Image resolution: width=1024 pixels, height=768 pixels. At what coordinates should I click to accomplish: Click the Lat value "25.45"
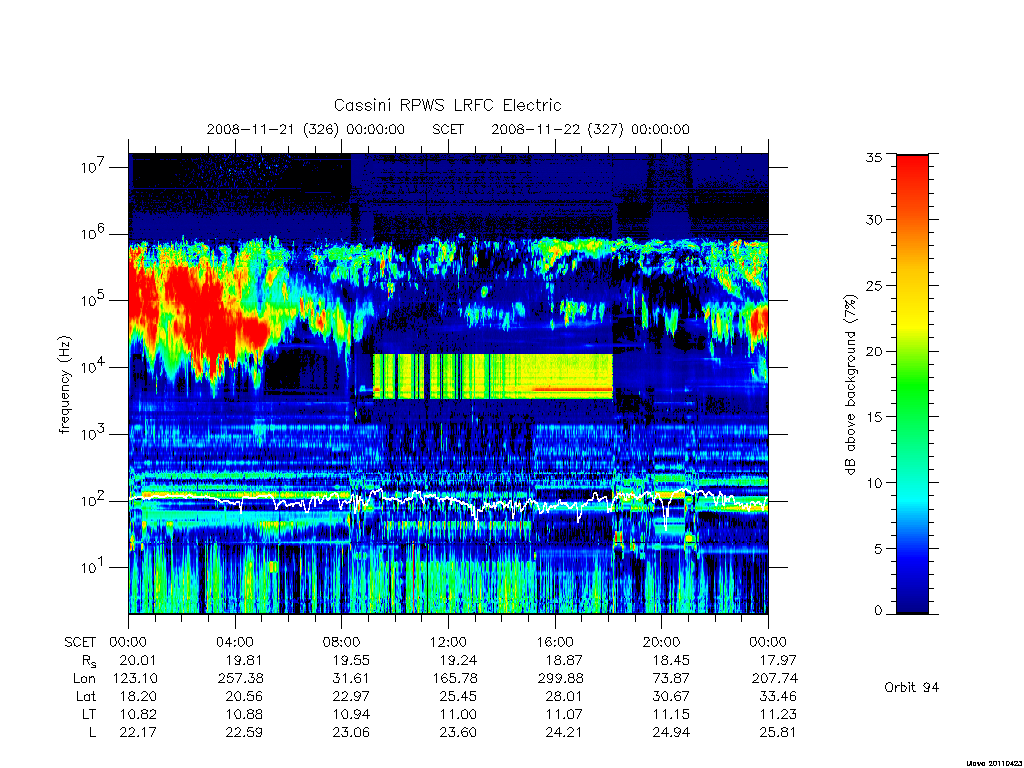(x=458, y=696)
